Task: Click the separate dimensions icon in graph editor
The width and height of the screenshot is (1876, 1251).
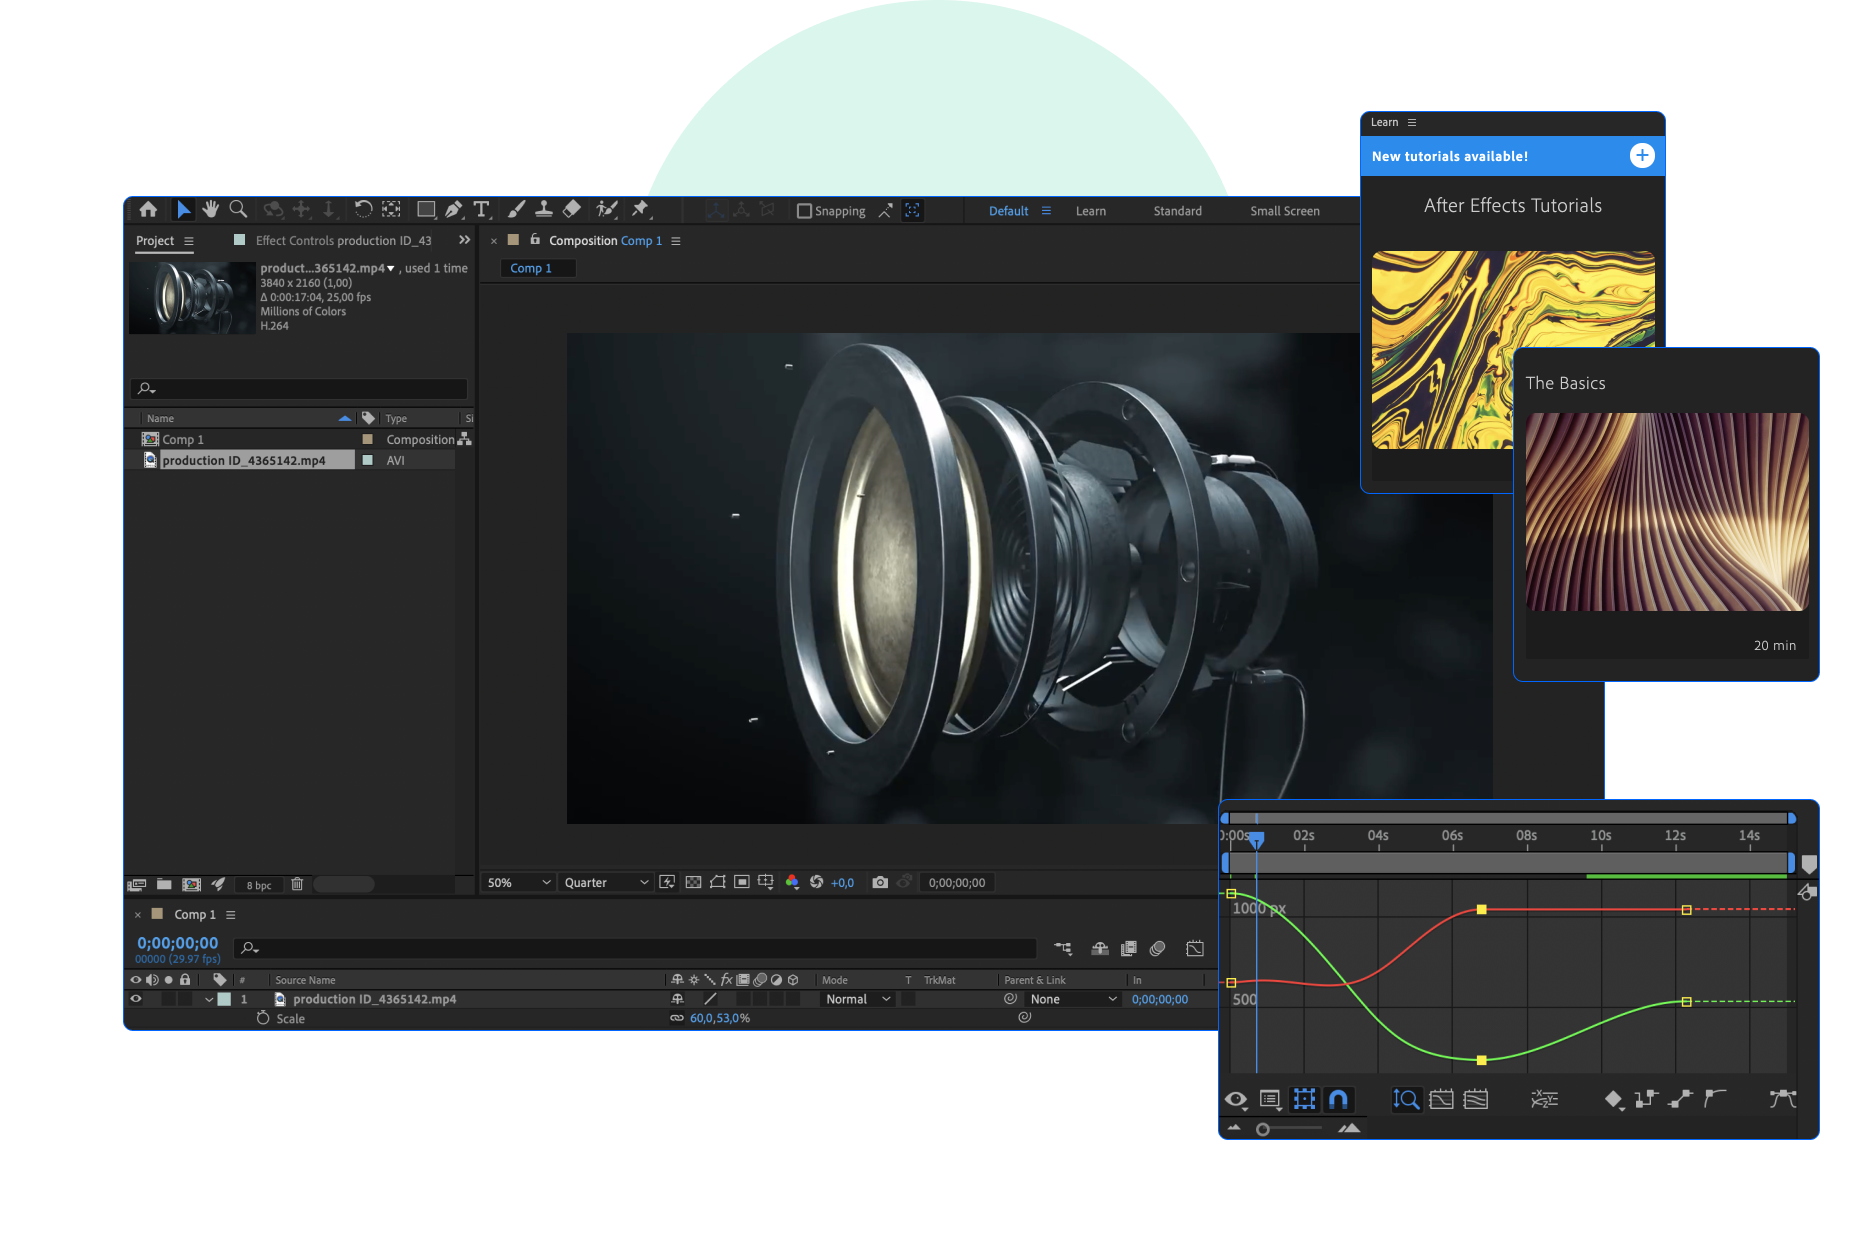Action: [x=1544, y=1099]
